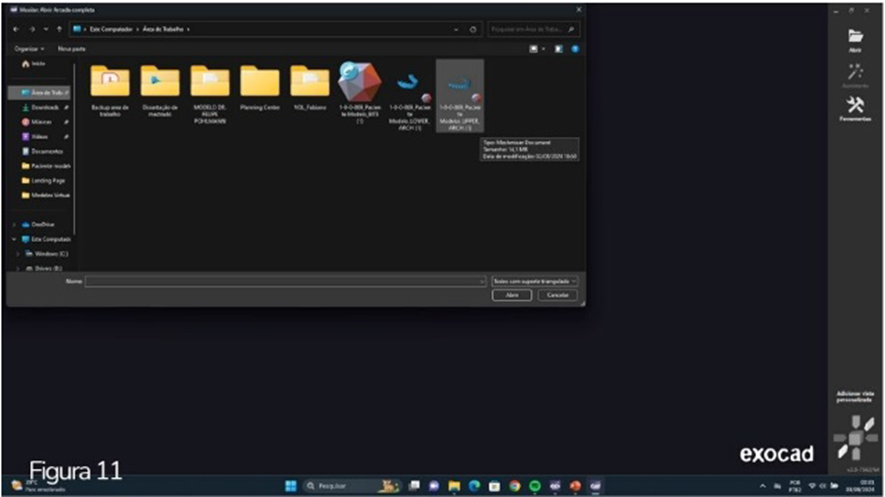Image resolution: width=885 pixels, height=497 pixels.
Task: Expand the OneDrive tree node
Action: (14, 224)
